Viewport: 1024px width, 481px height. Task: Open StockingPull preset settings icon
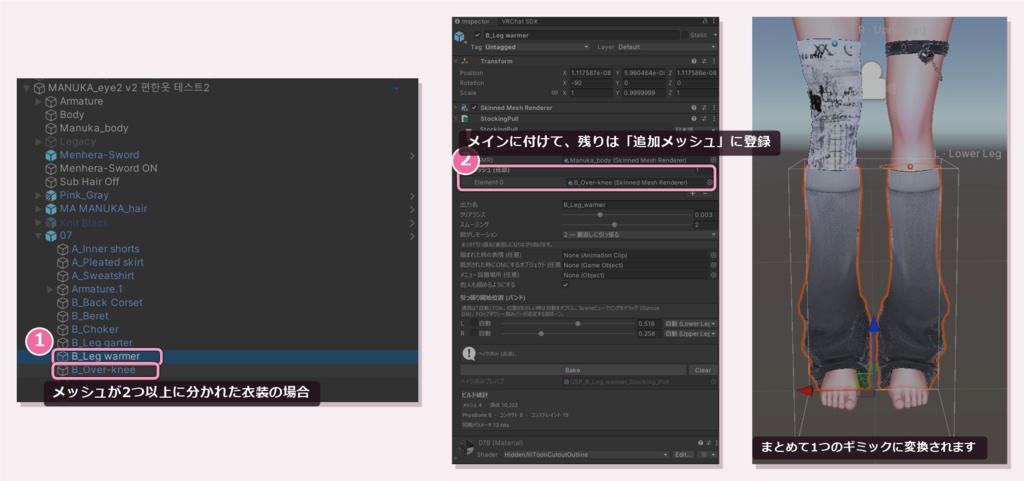coord(703,119)
